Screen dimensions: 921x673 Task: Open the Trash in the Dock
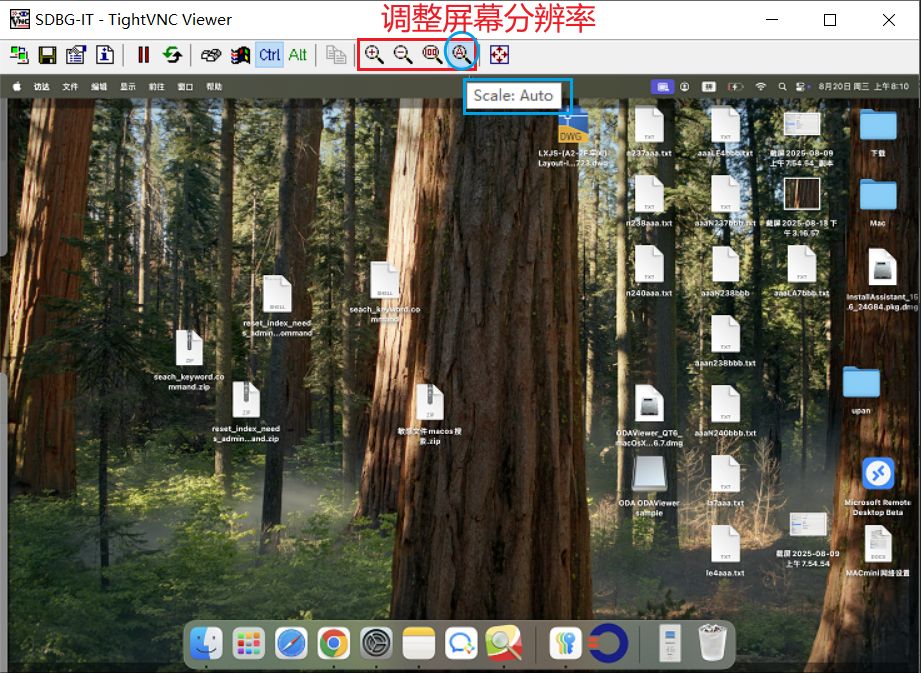pos(712,643)
